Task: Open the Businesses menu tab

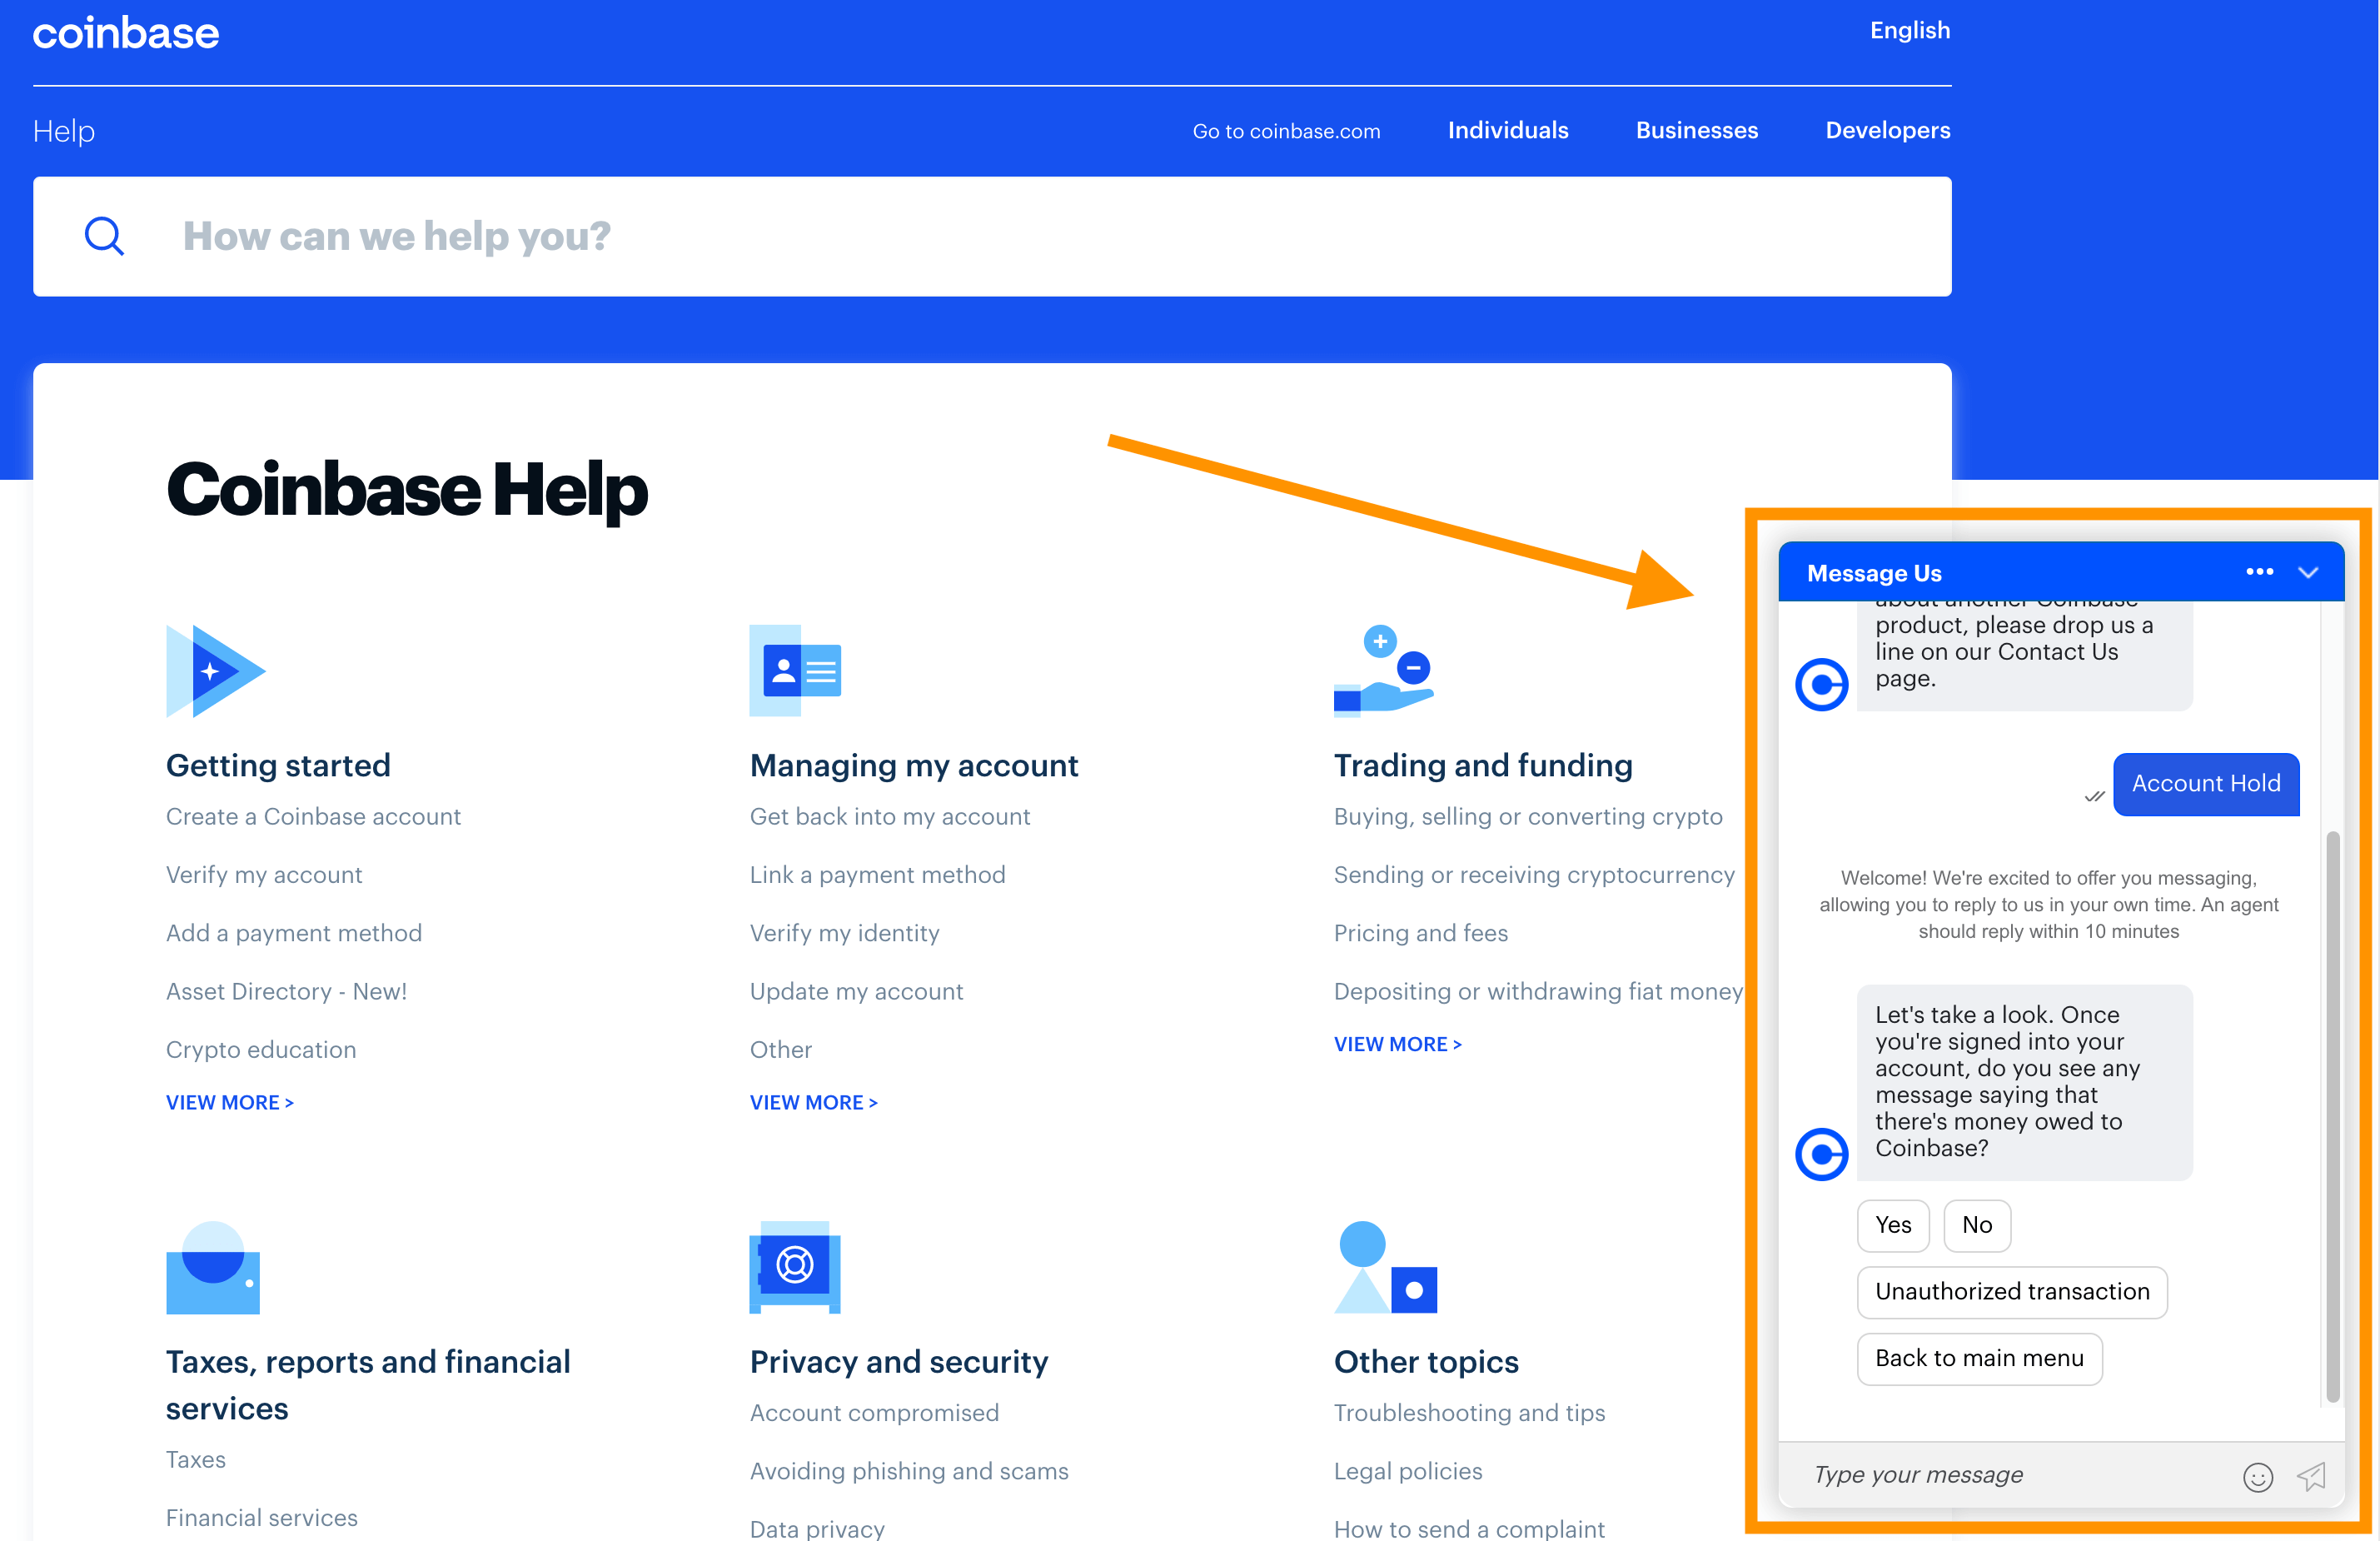Action: click(x=1696, y=130)
